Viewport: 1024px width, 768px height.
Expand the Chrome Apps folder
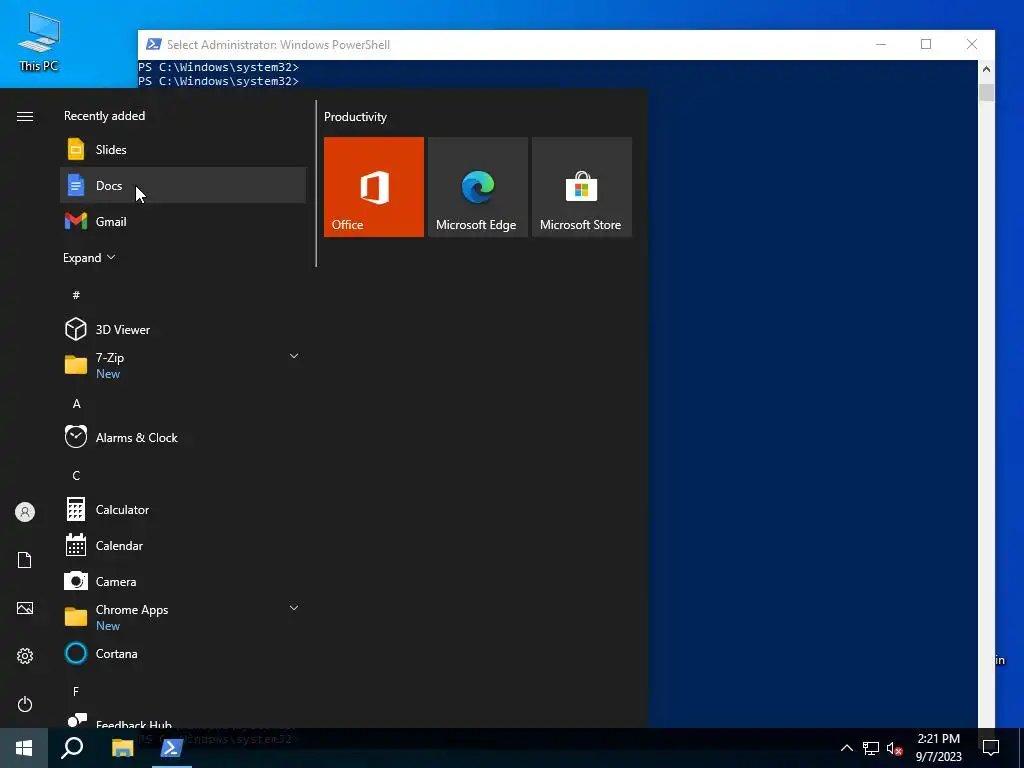coord(183,617)
